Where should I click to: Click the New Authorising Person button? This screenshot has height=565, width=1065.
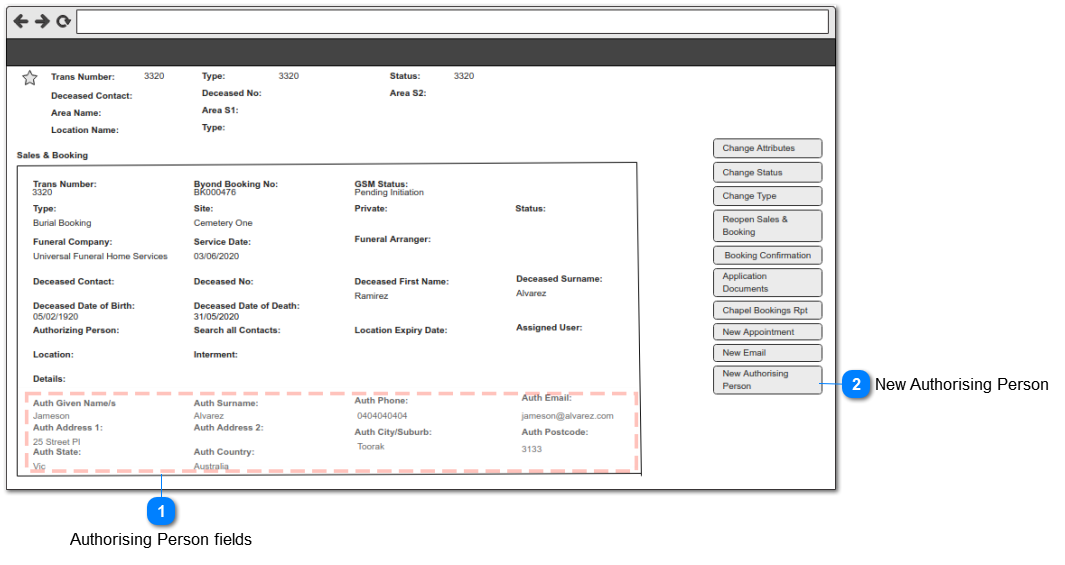768,380
